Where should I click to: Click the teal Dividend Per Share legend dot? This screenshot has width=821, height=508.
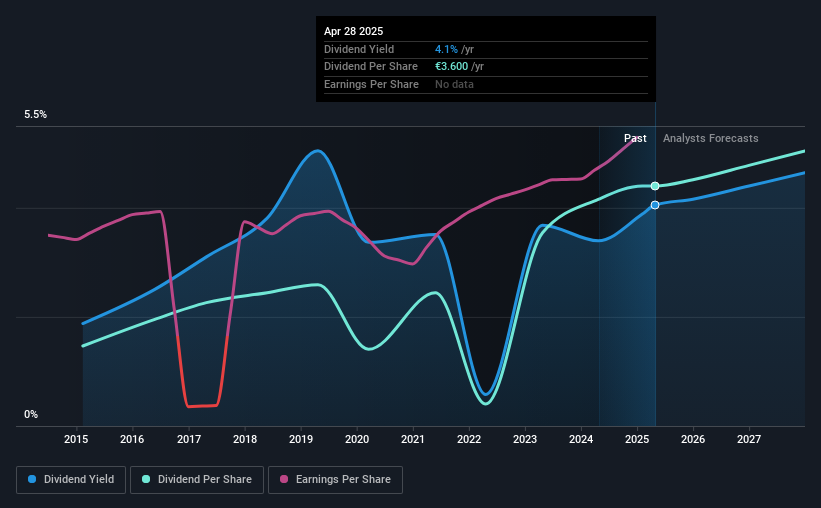[x=146, y=479]
